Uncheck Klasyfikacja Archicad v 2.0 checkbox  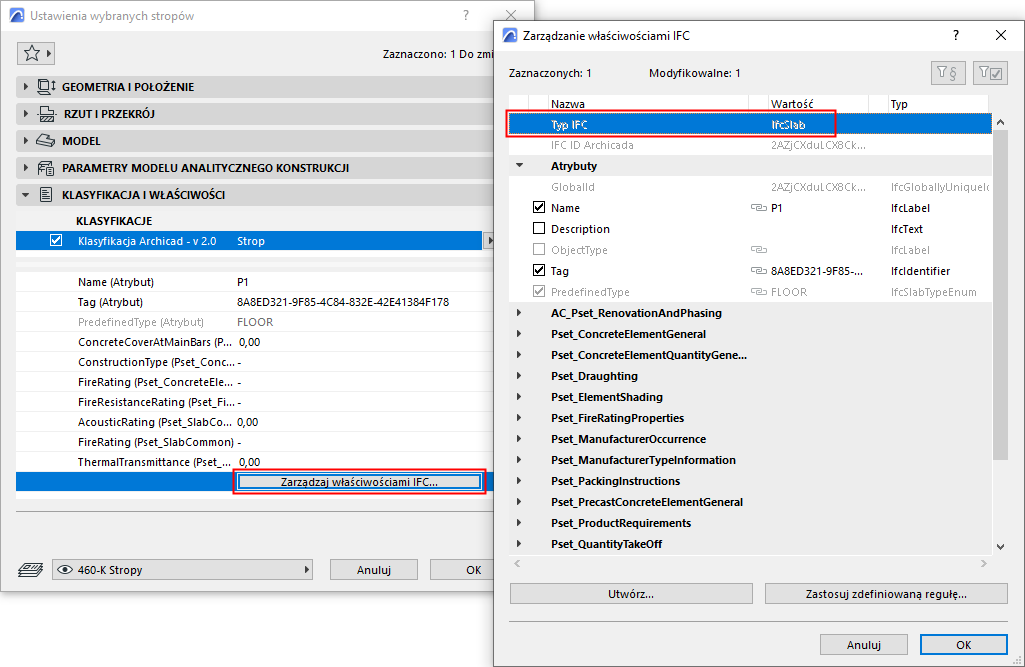56,241
